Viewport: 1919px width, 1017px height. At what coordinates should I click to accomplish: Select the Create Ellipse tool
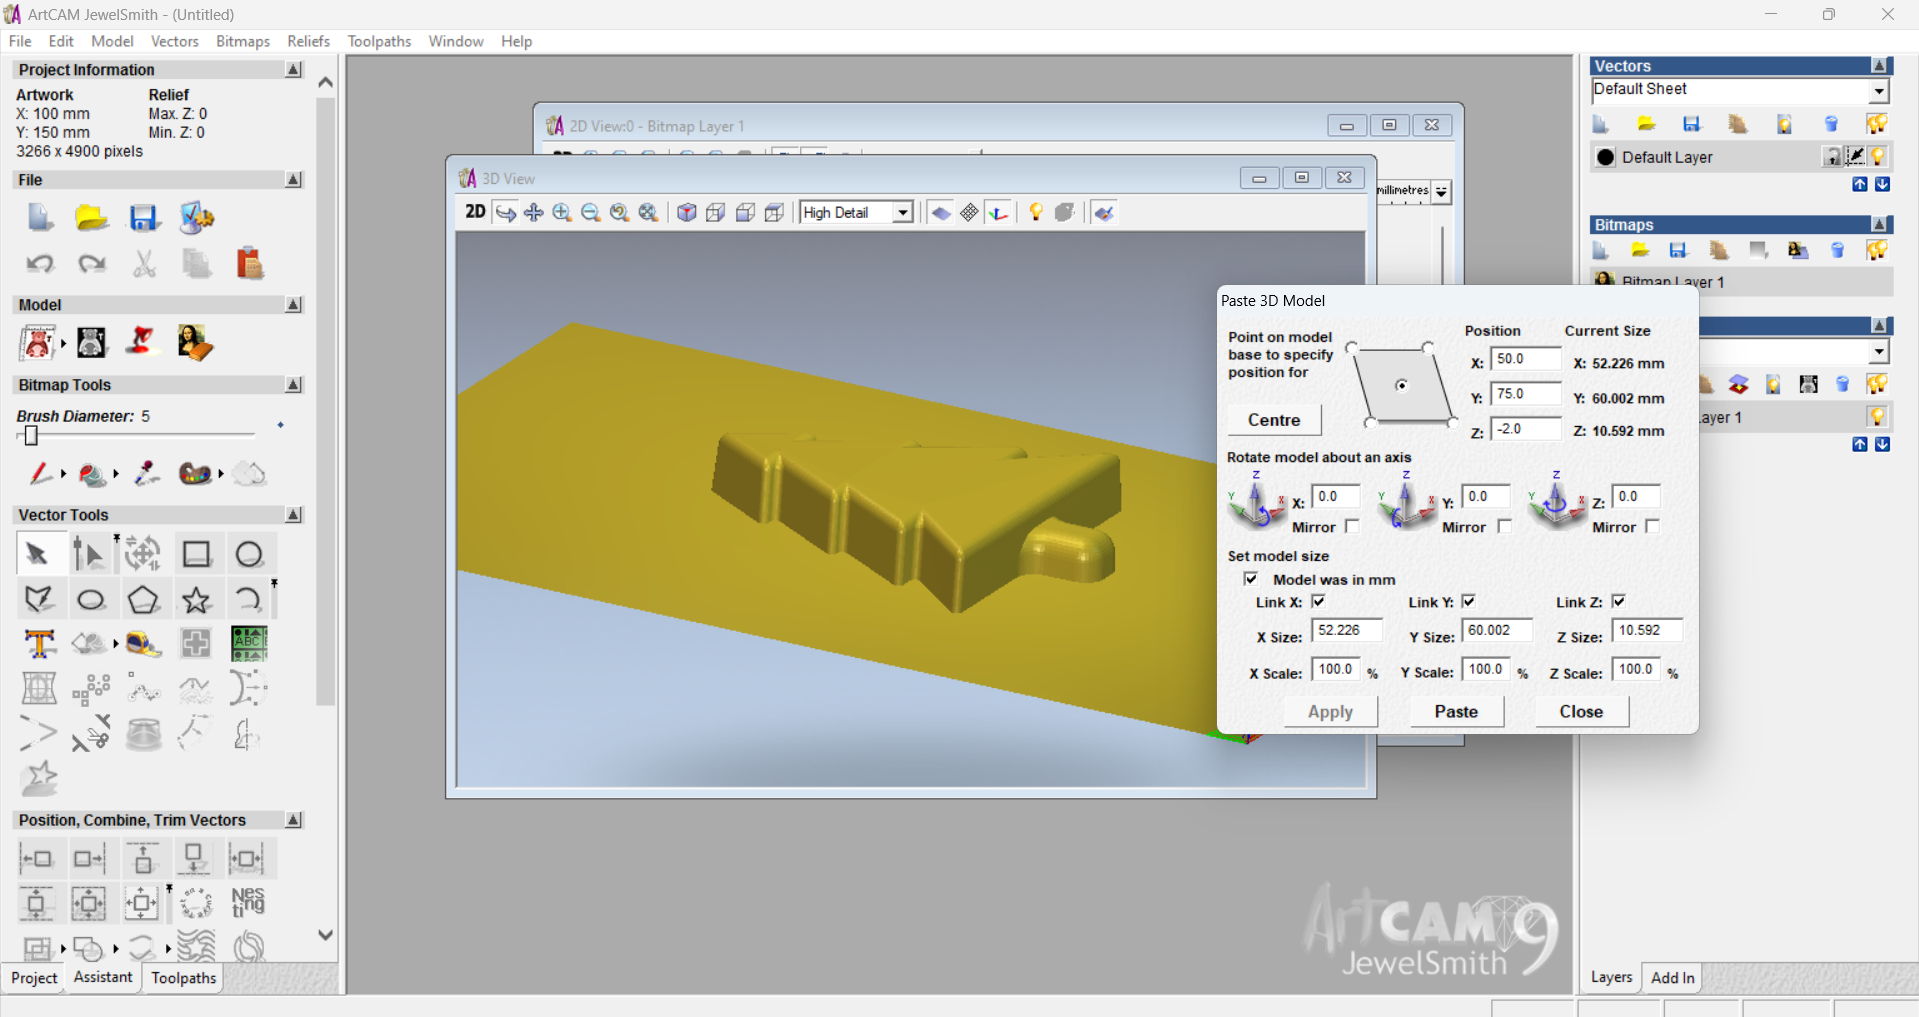pos(91,599)
